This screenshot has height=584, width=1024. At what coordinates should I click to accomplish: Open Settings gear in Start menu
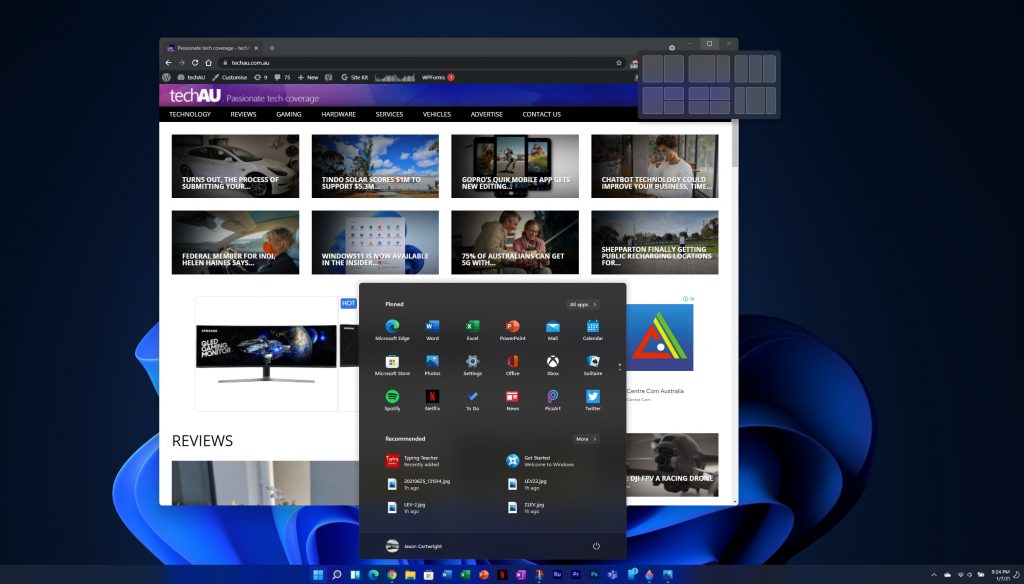tap(472, 362)
